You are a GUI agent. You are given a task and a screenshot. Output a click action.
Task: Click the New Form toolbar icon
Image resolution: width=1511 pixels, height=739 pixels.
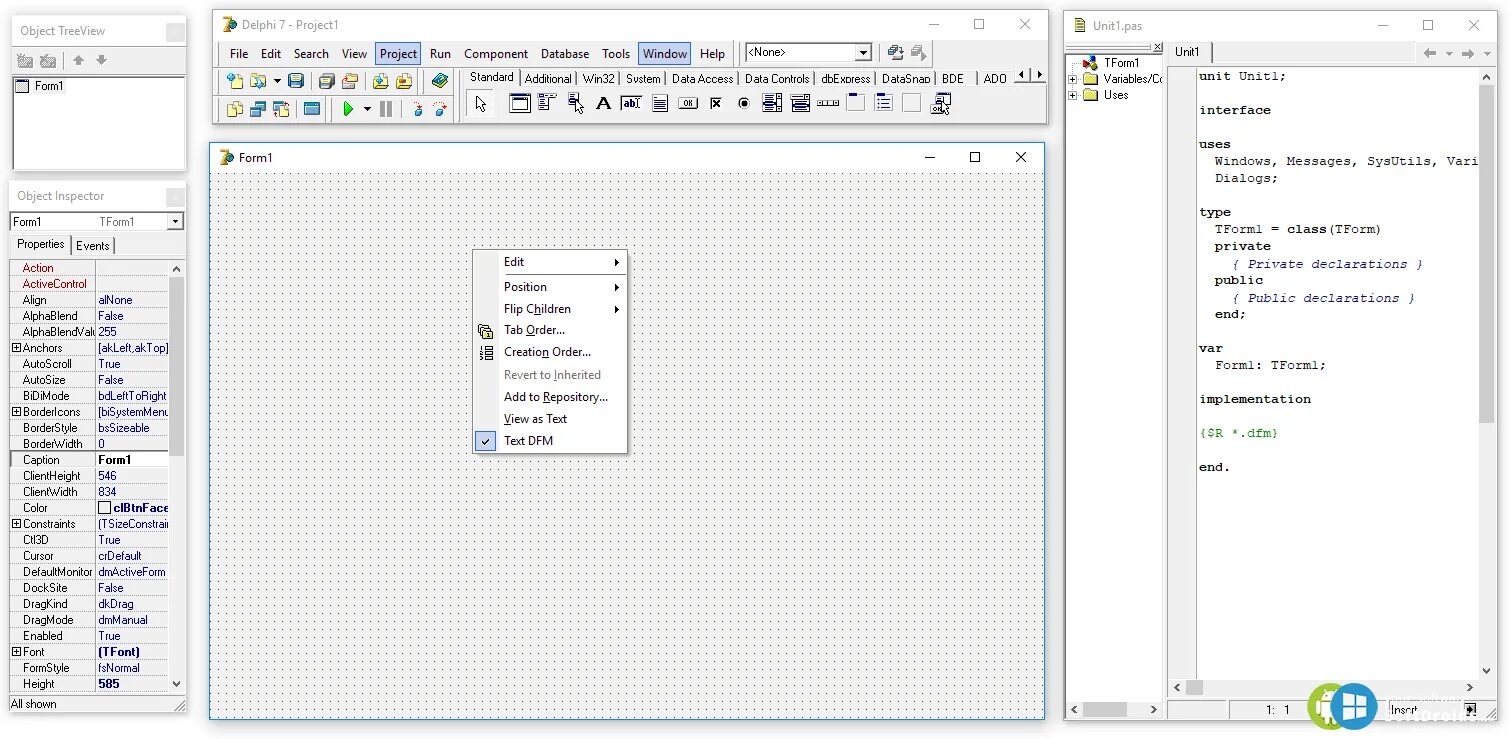tap(312, 109)
